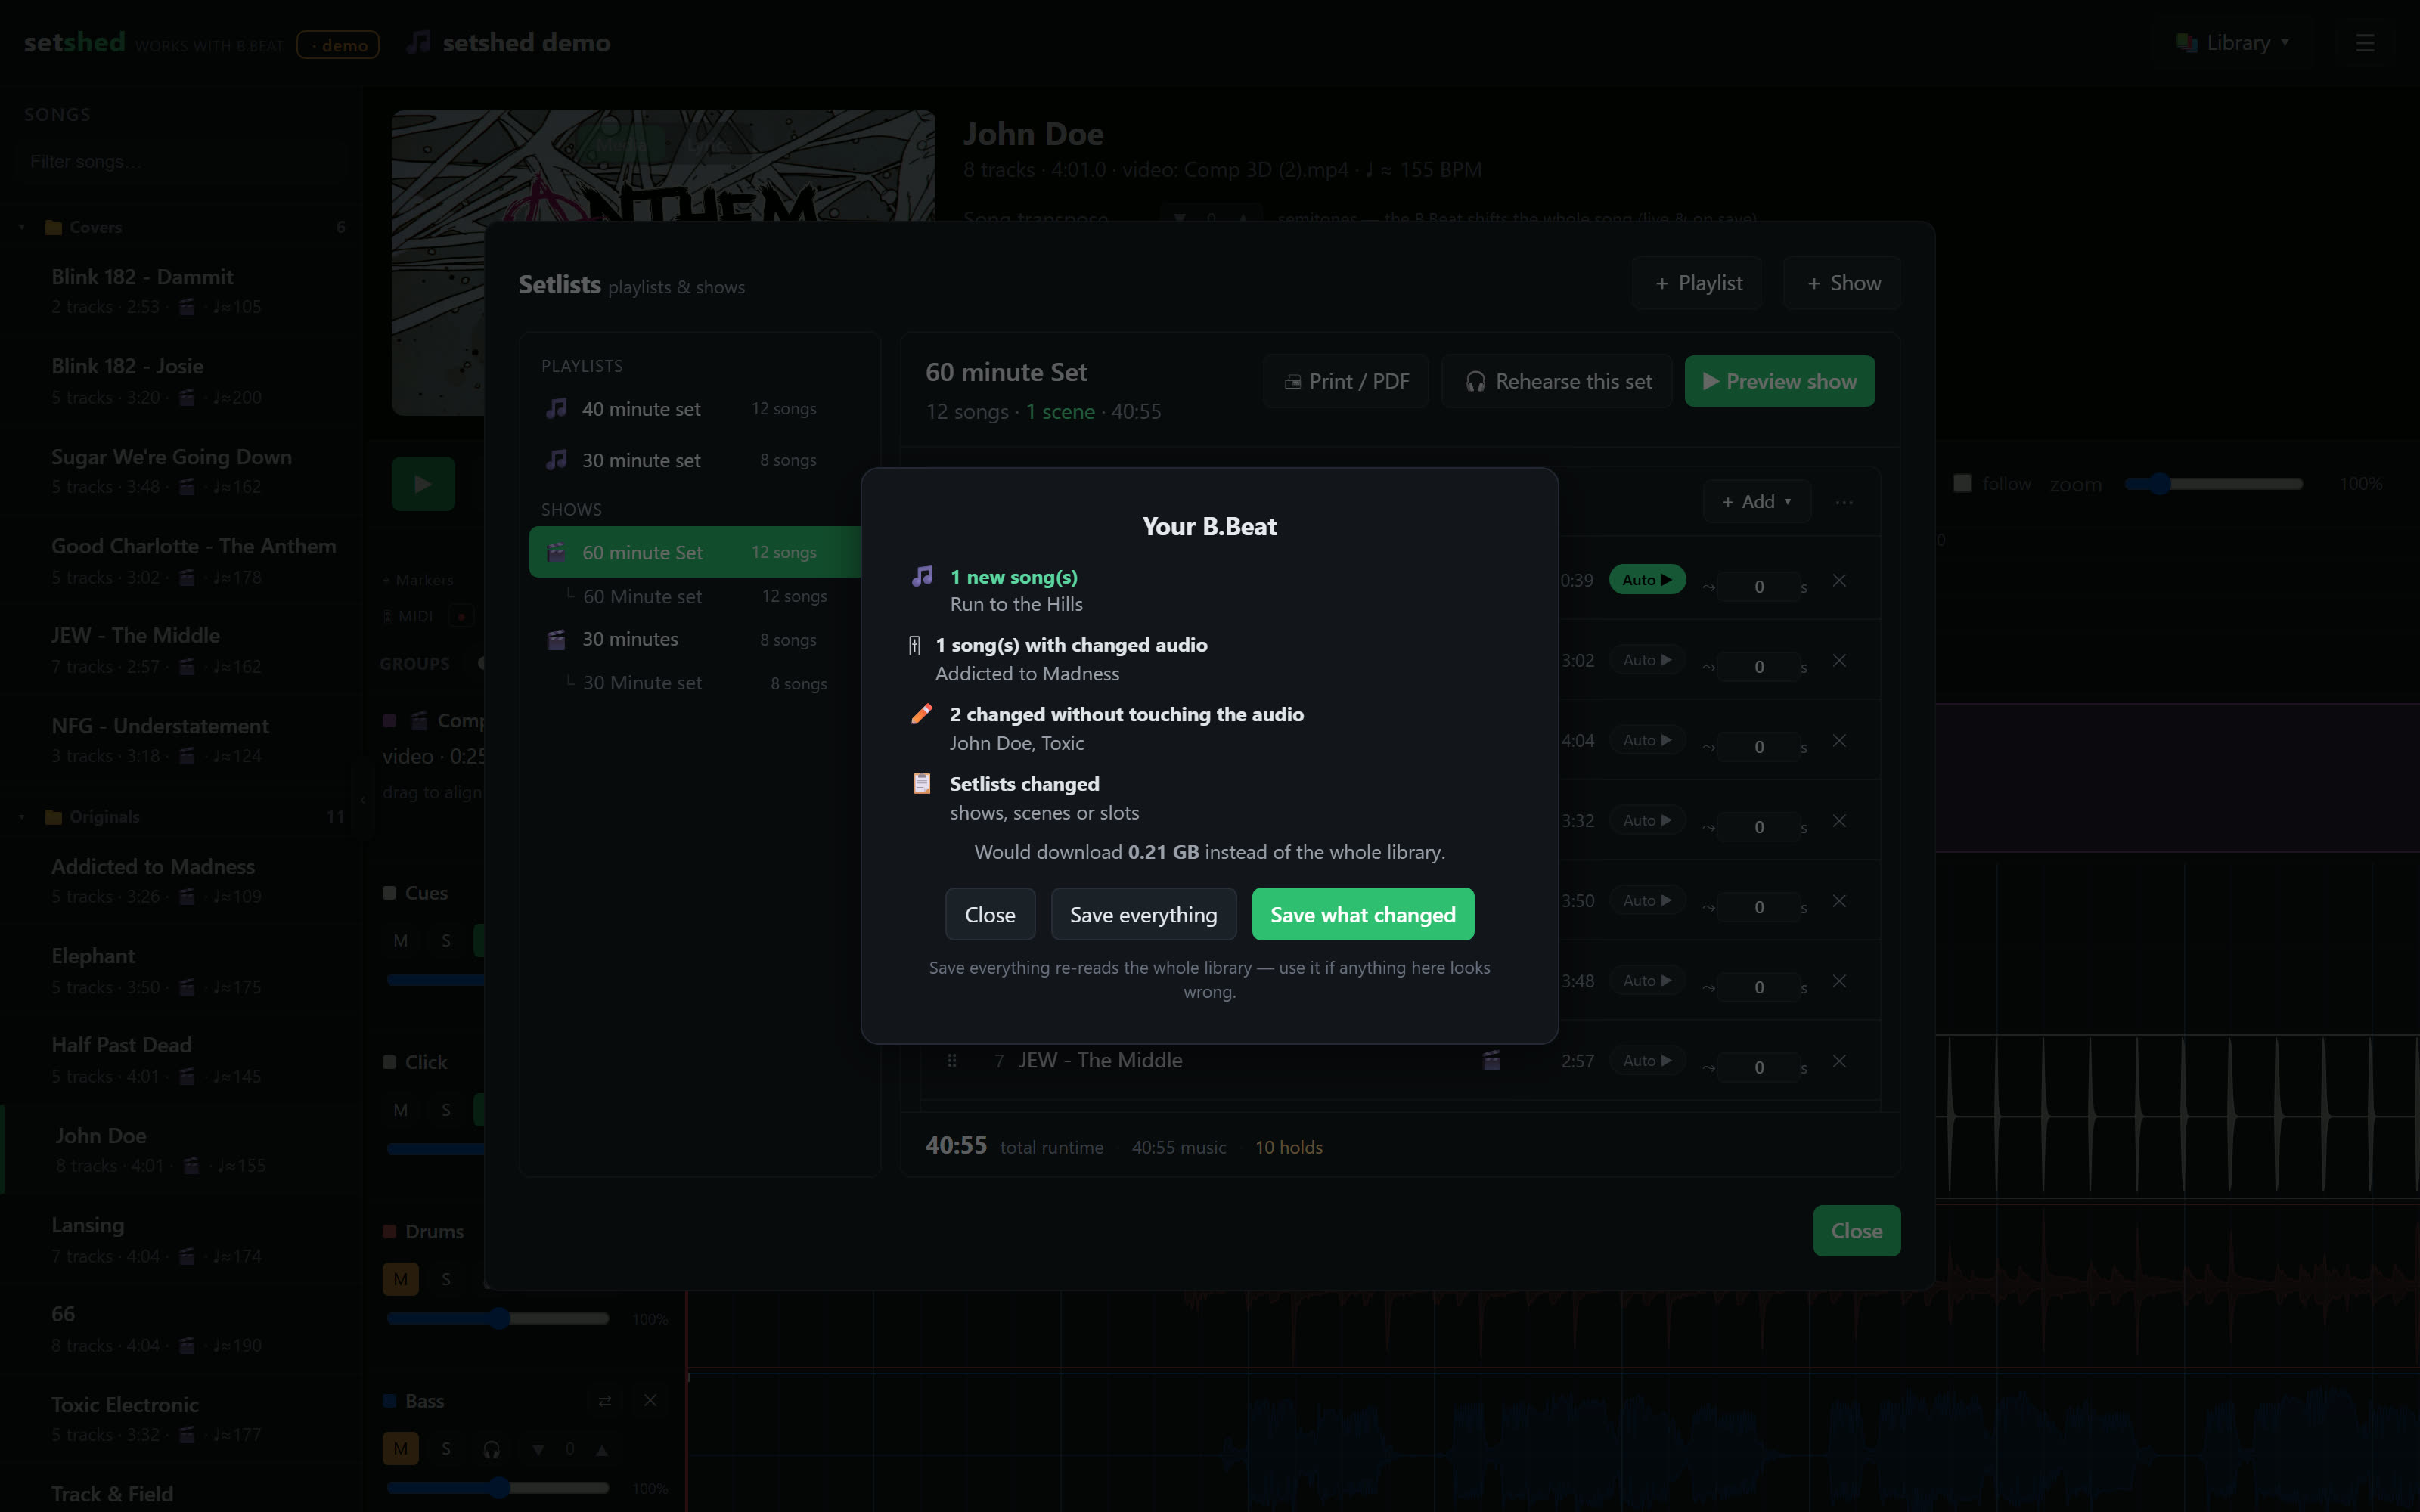Solo the Bass track with S

tap(446, 1448)
